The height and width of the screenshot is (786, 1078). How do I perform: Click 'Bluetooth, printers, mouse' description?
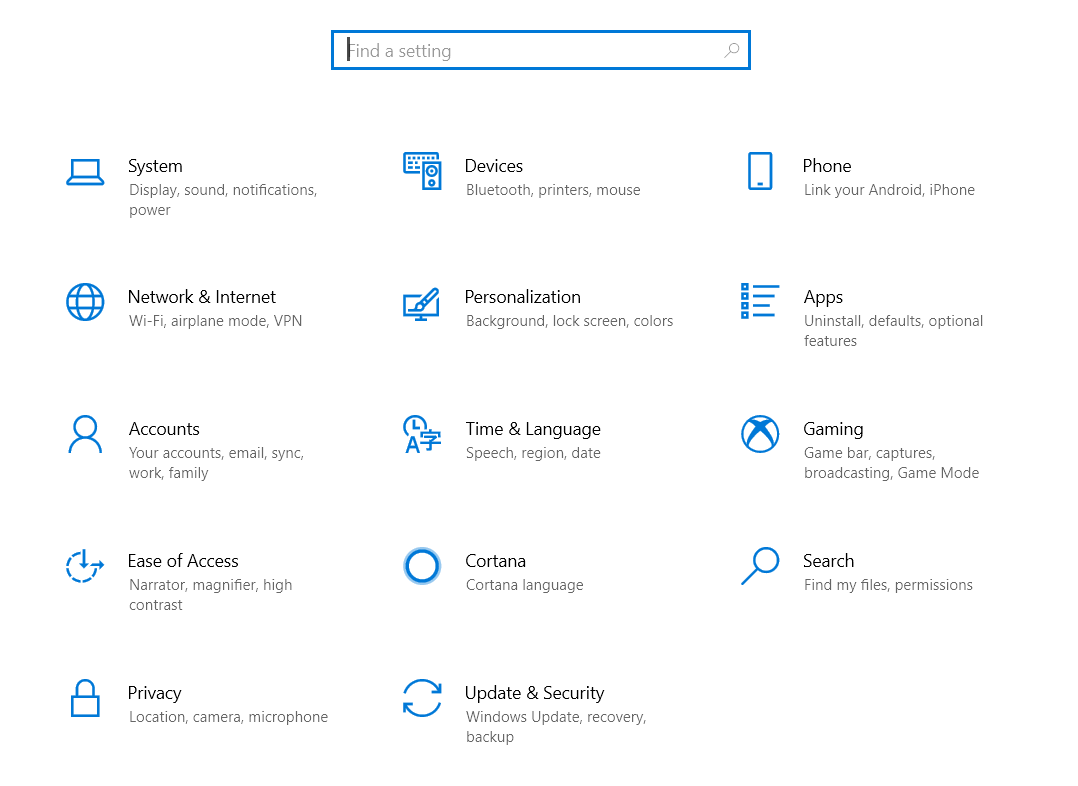(x=553, y=190)
